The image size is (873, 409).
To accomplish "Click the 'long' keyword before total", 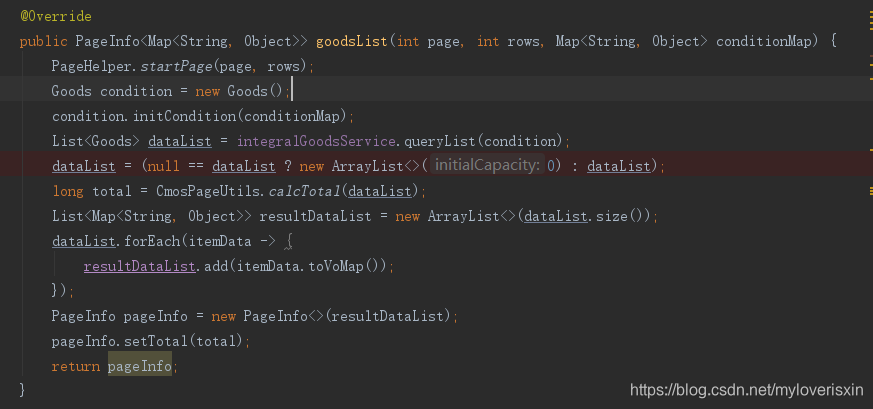I will tap(68, 191).
